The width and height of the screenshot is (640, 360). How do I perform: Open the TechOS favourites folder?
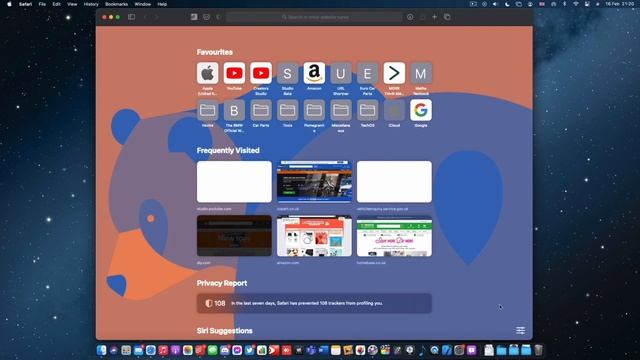pos(367,110)
